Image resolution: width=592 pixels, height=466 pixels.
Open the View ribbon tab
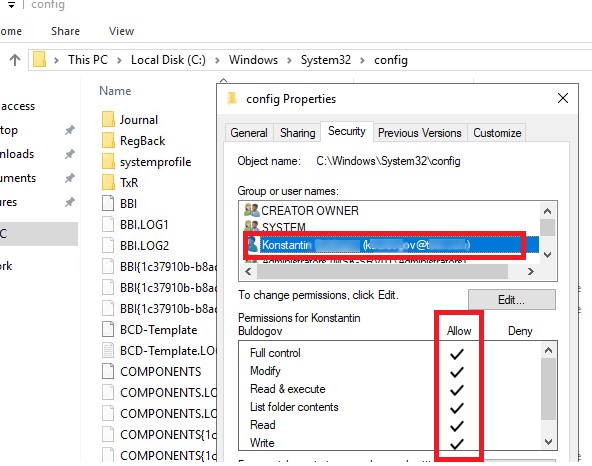pyautogui.click(x=121, y=31)
